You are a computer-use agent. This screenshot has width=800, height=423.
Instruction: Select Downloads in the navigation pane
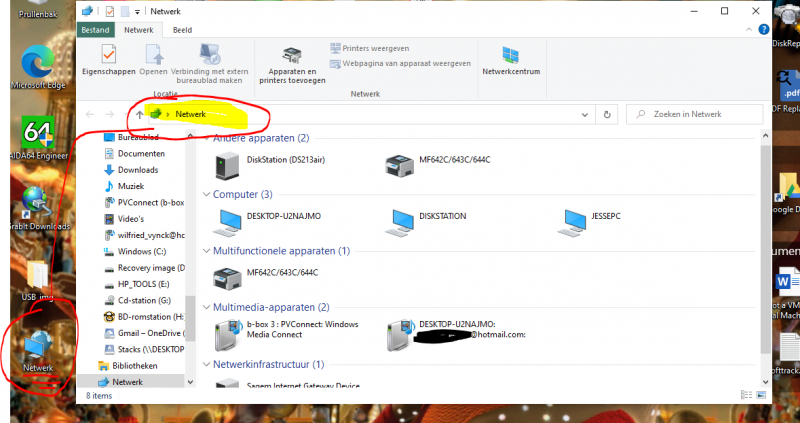click(138, 170)
